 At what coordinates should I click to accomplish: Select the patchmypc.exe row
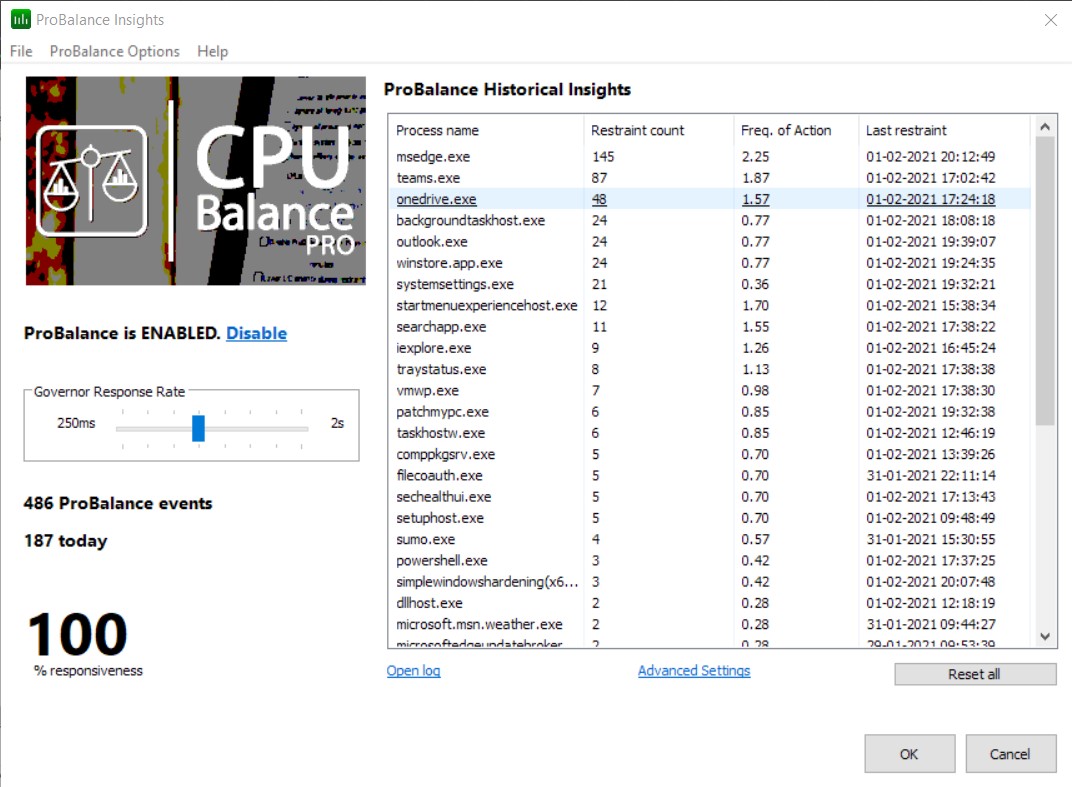coord(710,412)
